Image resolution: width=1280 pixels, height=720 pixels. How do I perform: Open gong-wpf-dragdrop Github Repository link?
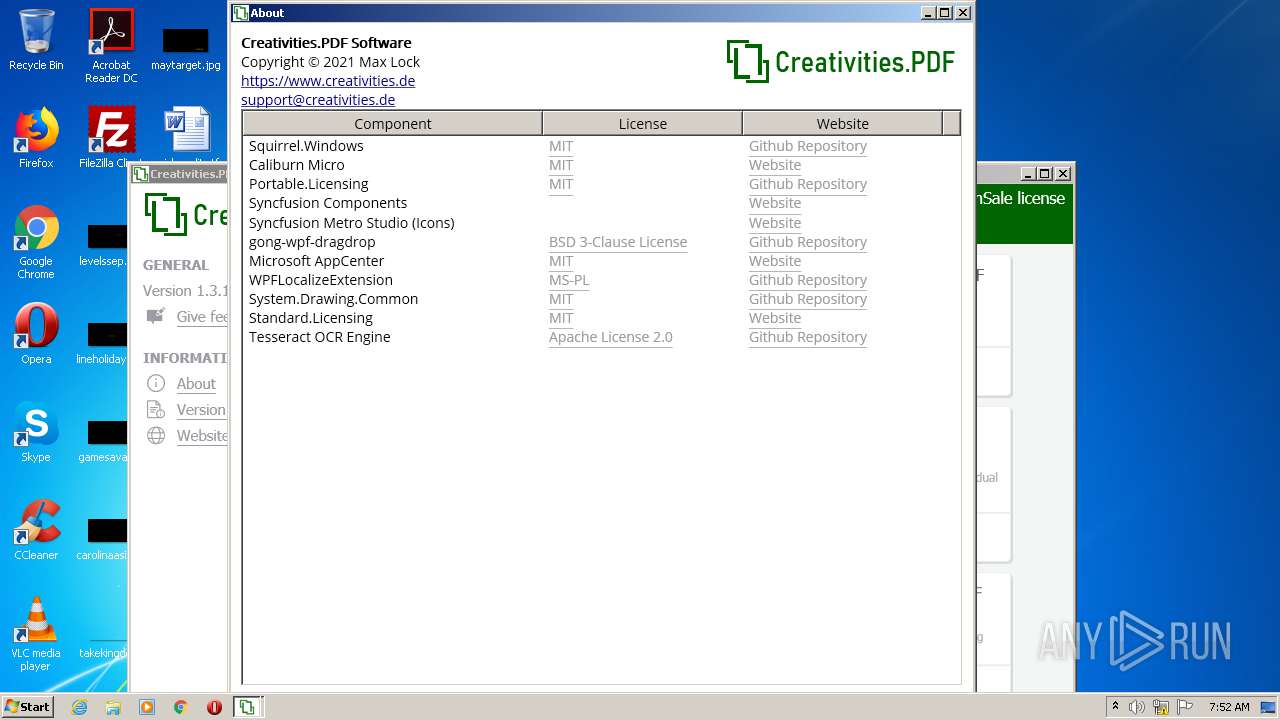(x=808, y=242)
